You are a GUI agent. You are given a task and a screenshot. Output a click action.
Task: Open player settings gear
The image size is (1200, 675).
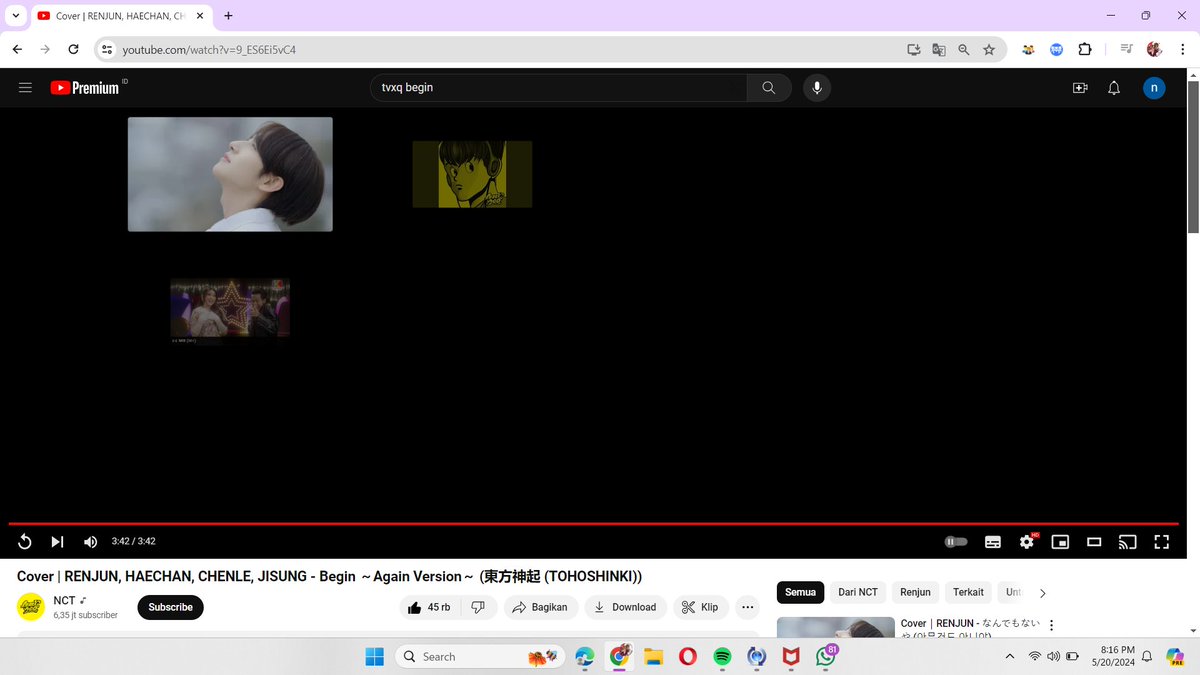pyautogui.click(x=1027, y=541)
